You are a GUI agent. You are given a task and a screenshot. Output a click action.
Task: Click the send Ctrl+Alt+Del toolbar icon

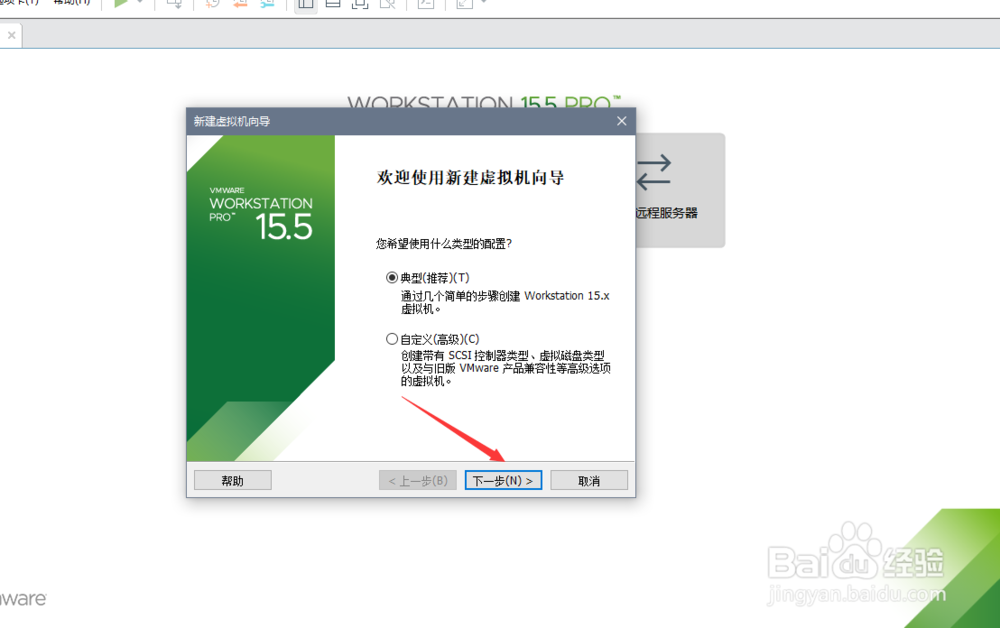point(174,3)
